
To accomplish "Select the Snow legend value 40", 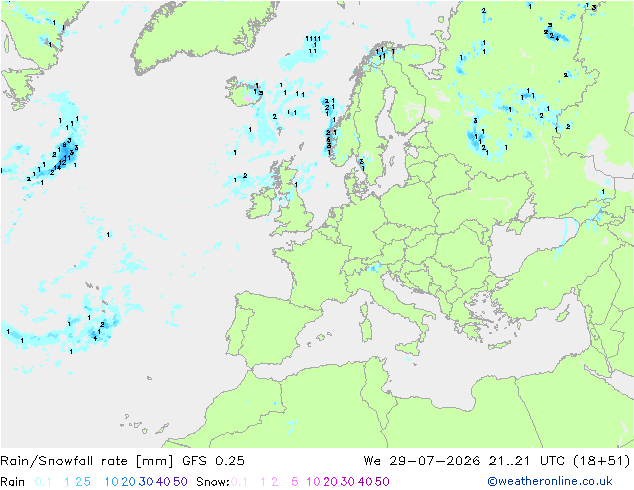I will [365, 482].
